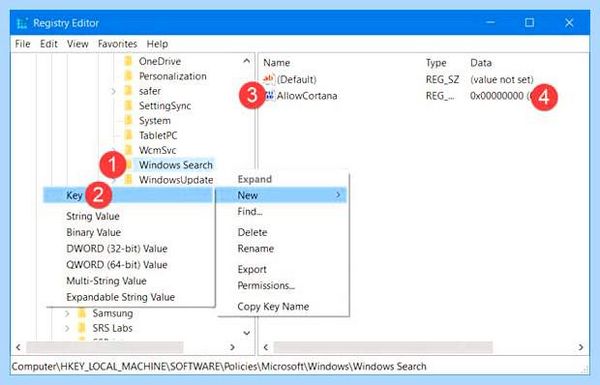
Task: Click the Personalization folder icon
Action: tap(129, 76)
